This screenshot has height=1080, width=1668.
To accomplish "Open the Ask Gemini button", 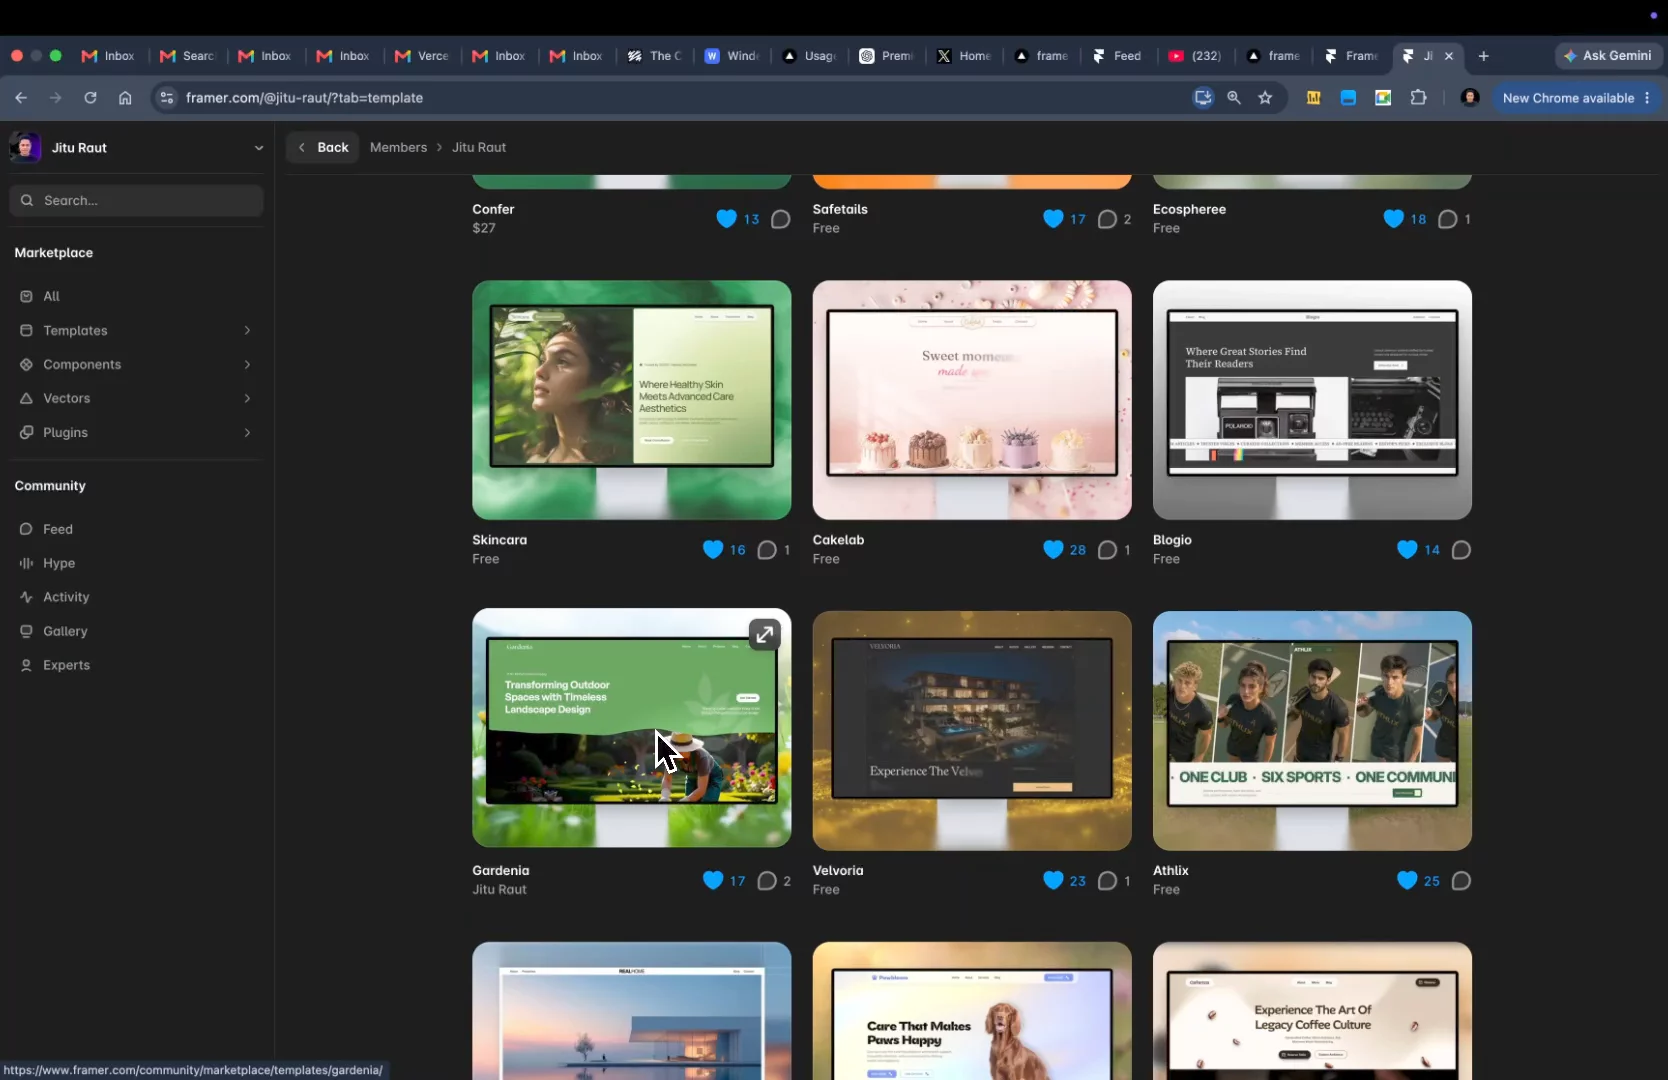I will pos(1608,56).
